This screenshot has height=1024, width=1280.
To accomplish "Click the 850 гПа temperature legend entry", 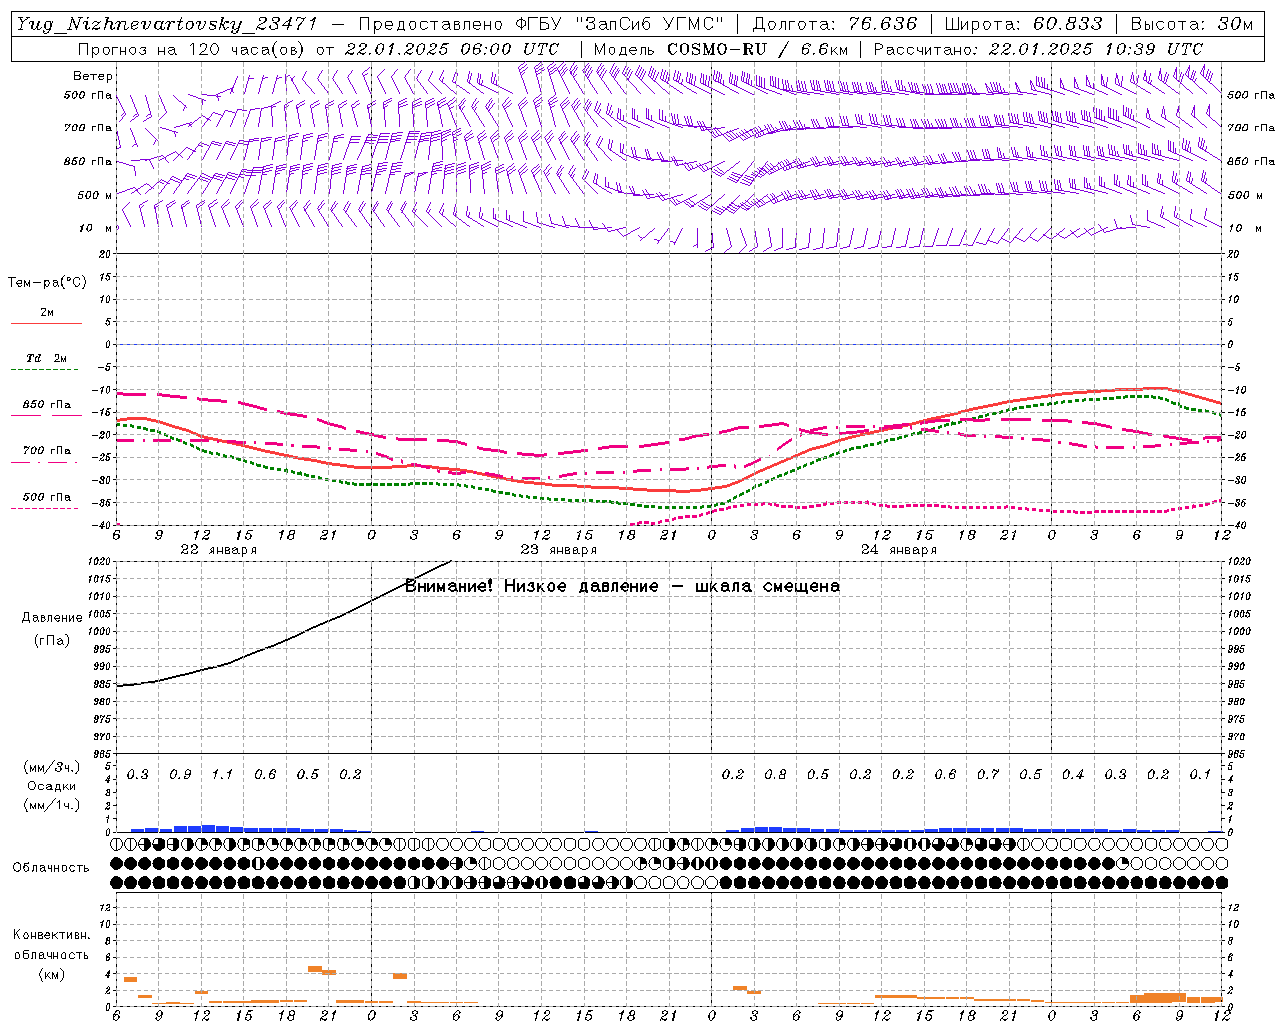I will click(x=47, y=405).
